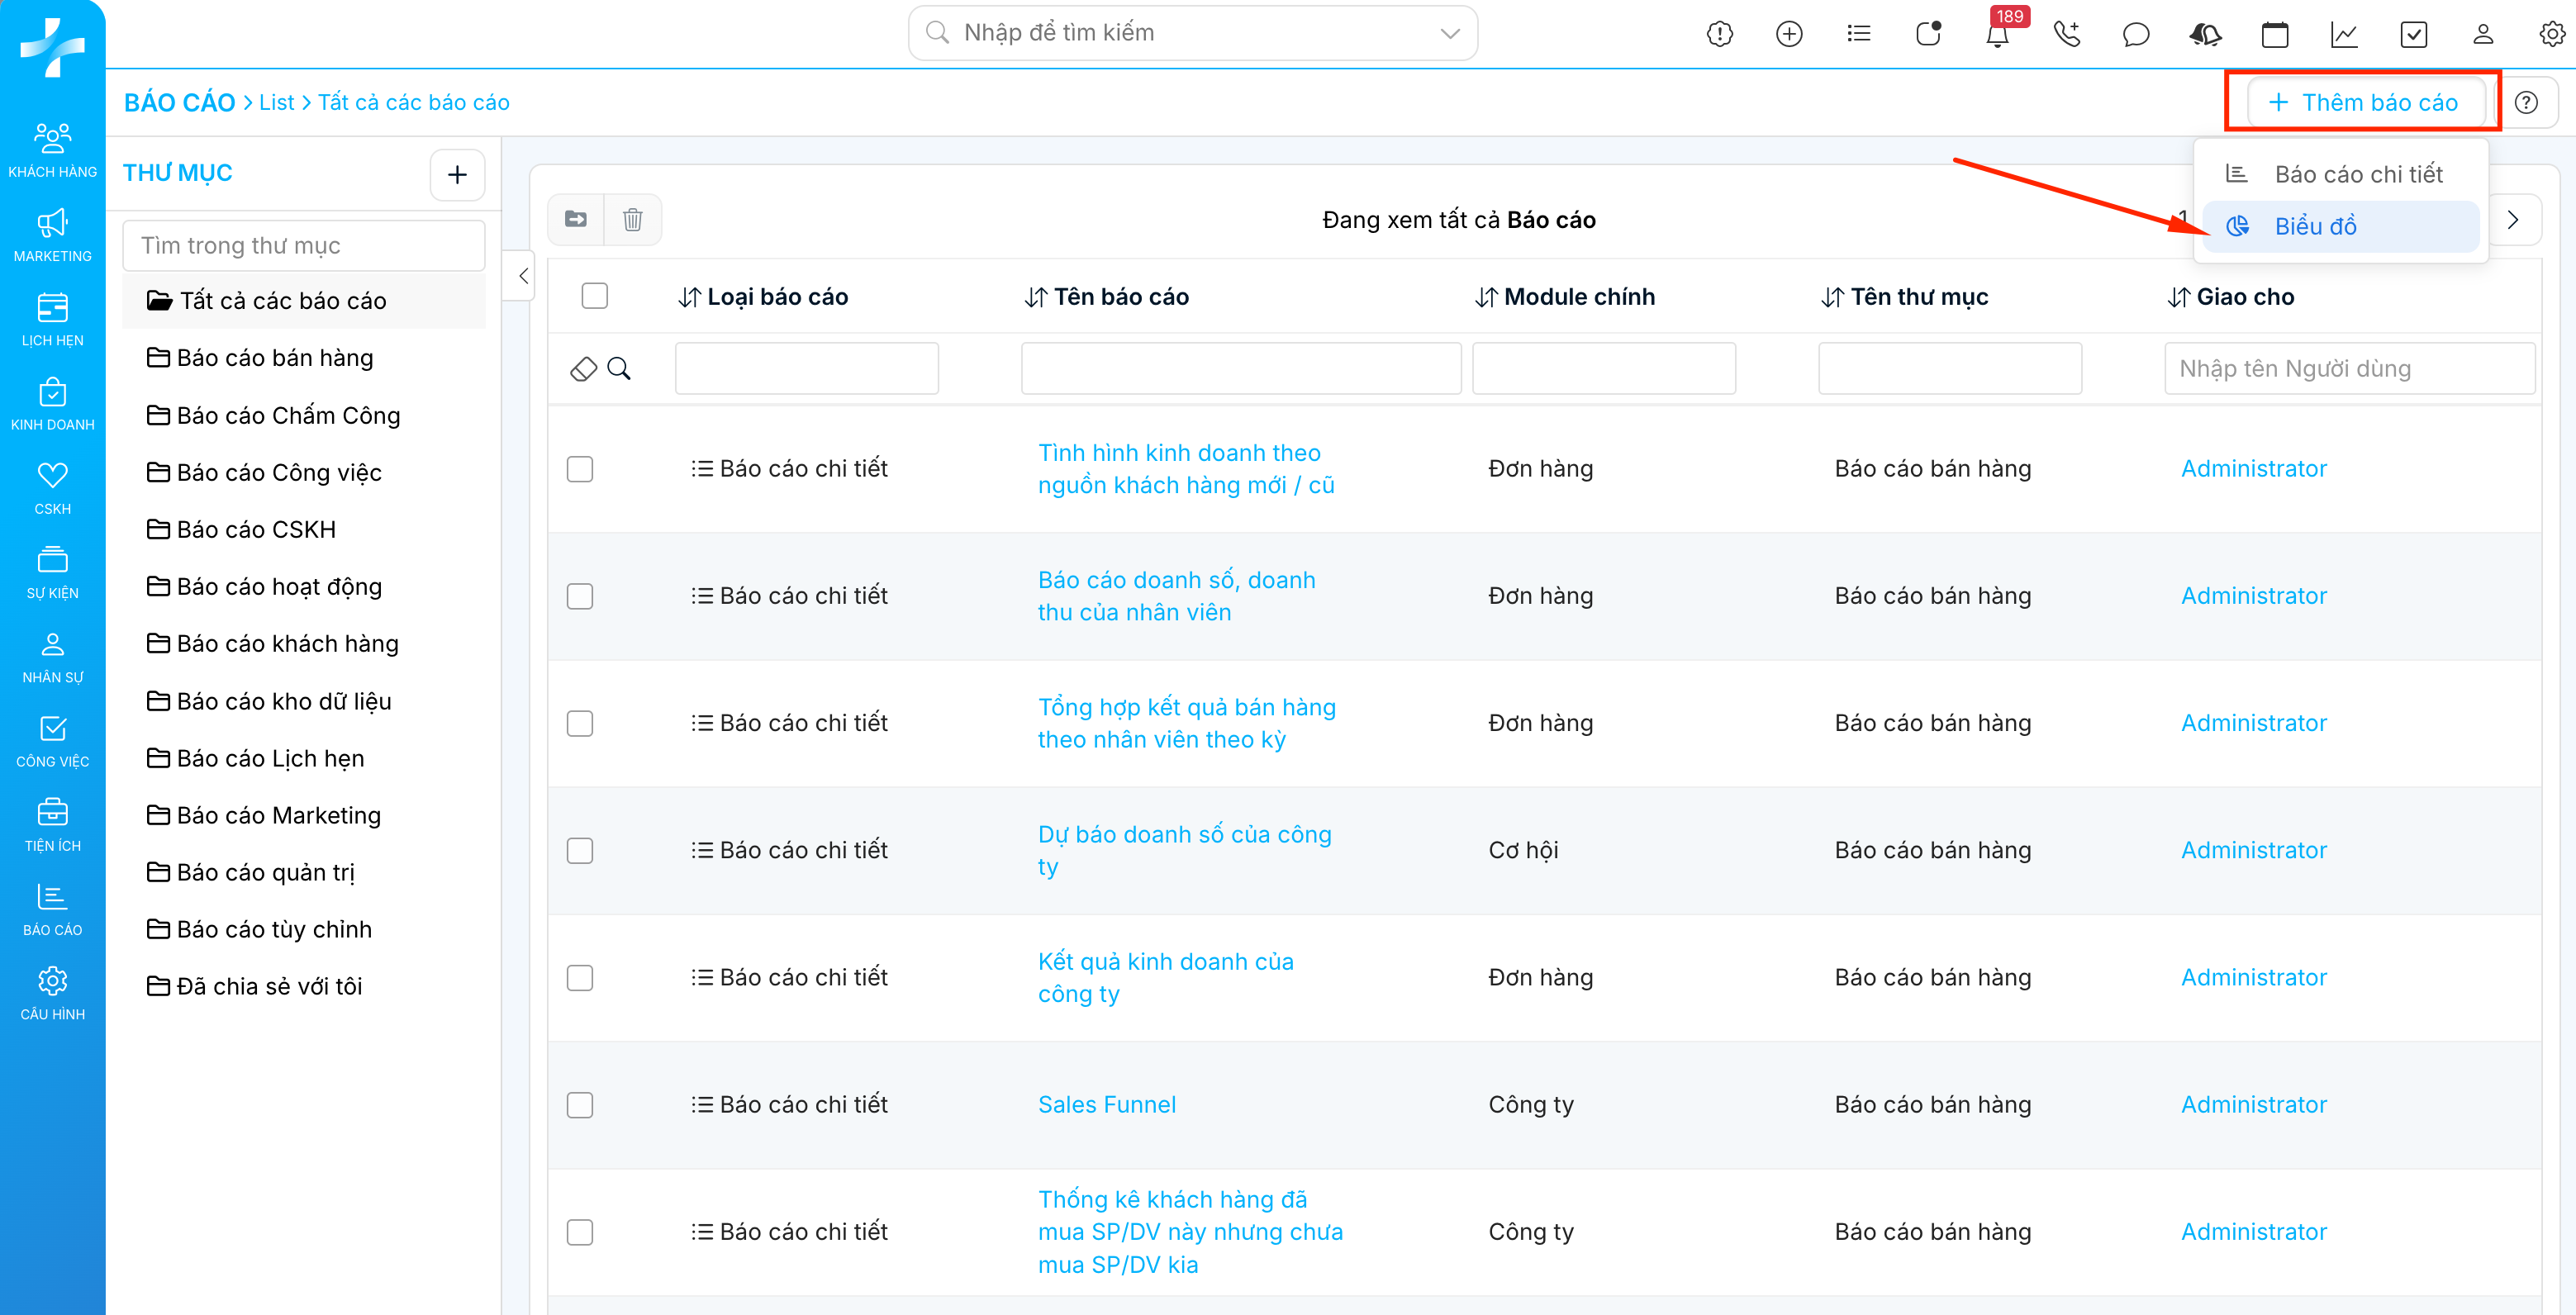Click the chat bubble icon in top bar
2576x1315 pixels.
(x=2135, y=35)
